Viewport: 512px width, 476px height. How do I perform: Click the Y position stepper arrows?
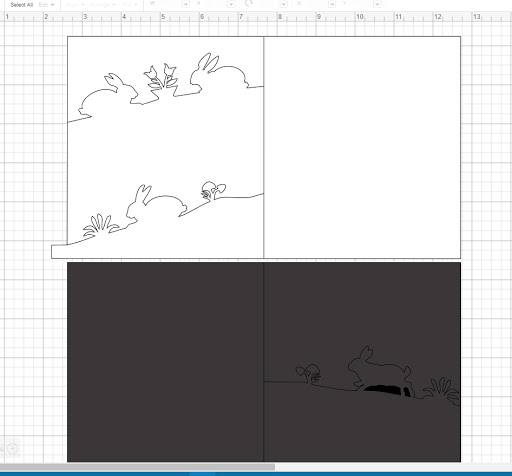tap(377, 4)
